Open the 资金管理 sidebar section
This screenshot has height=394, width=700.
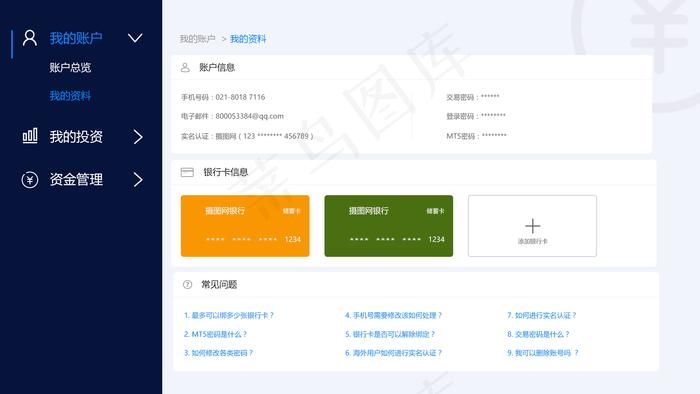tap(76, 180)
